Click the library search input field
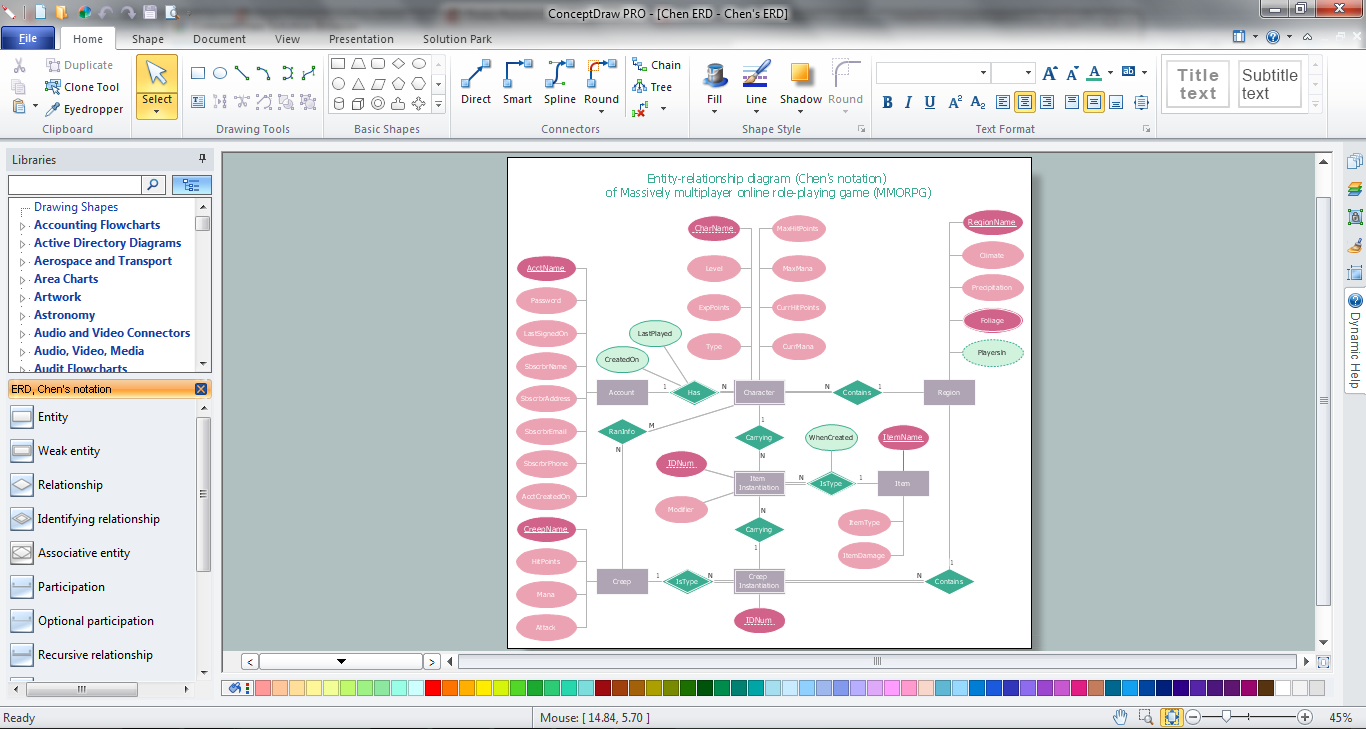 (x=75, y=185)
